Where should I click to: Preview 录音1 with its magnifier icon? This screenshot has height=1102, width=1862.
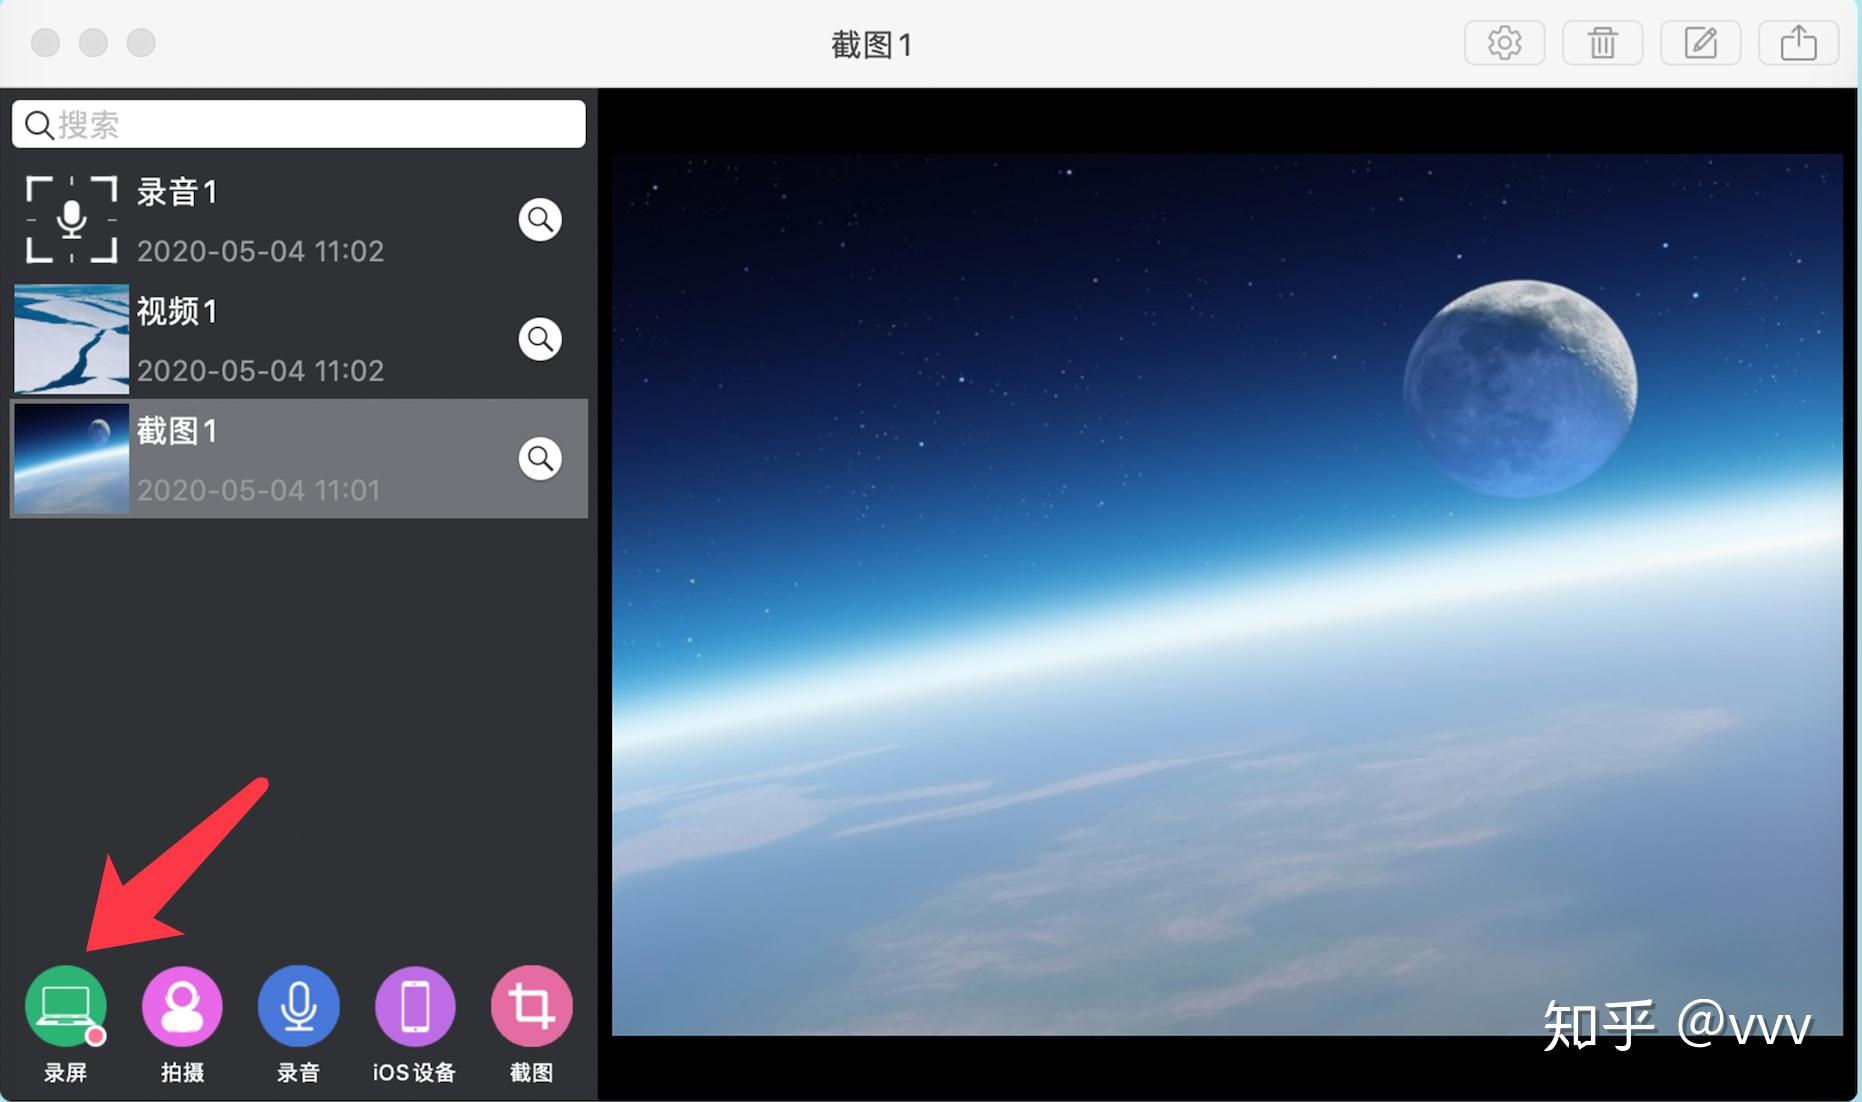click(x=540, y=219)
